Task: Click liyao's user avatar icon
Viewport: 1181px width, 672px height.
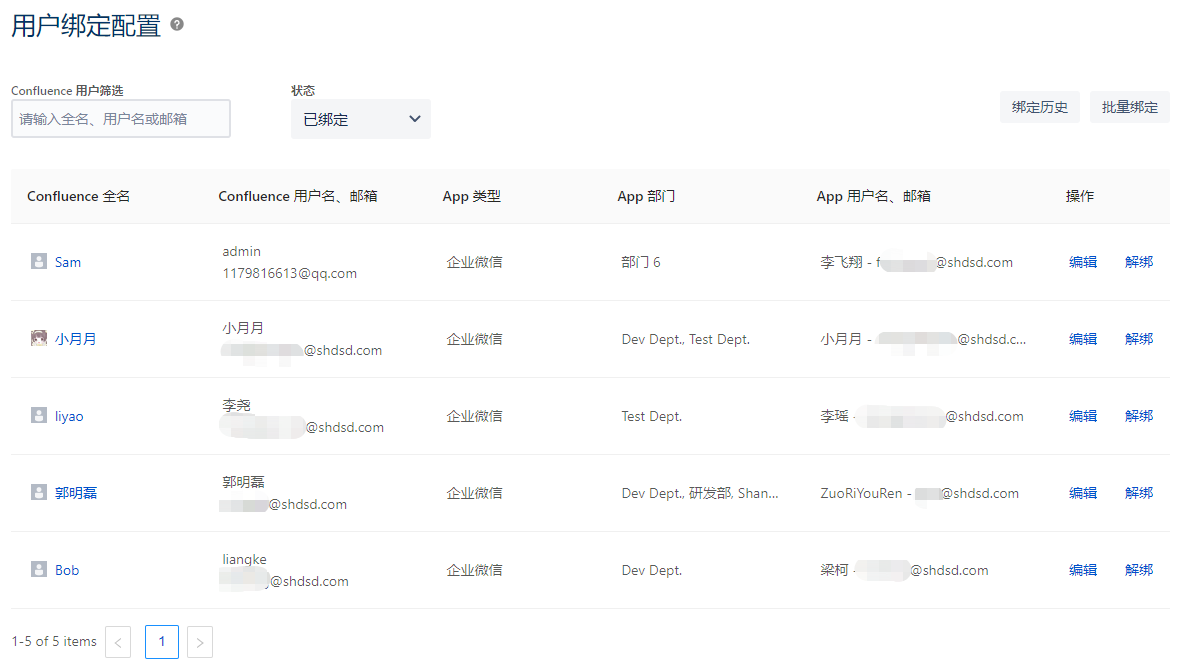Action: click(x=39, y=416)
